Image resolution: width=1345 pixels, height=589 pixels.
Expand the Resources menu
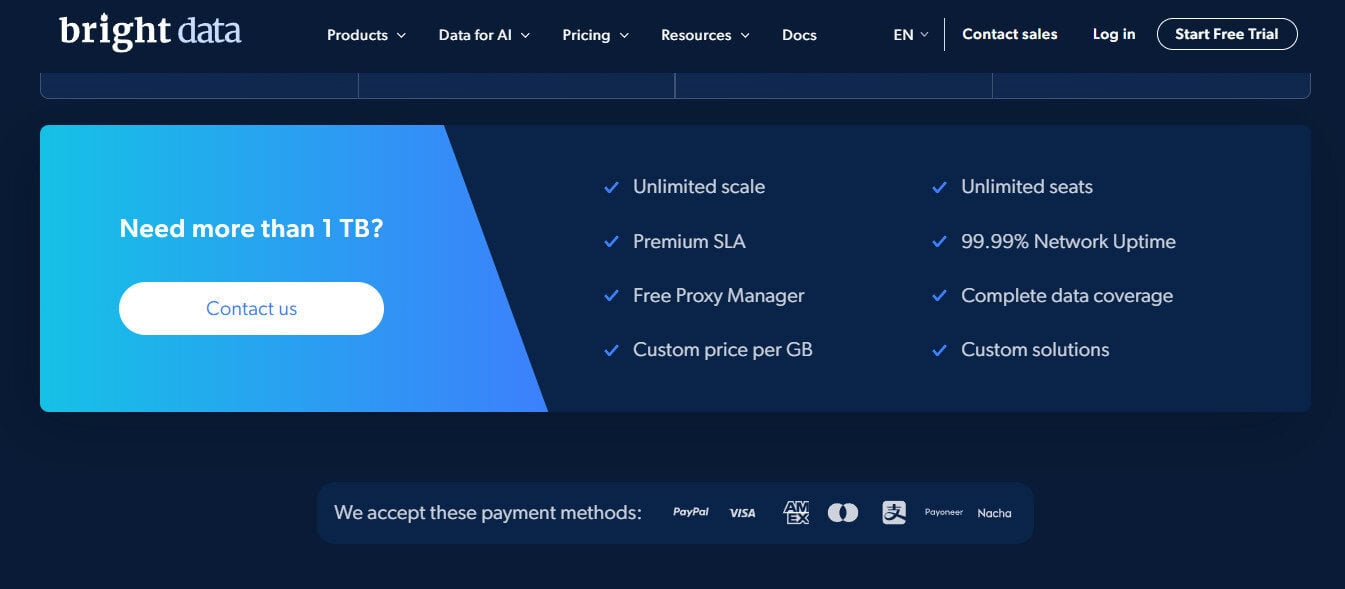[705, 35]
